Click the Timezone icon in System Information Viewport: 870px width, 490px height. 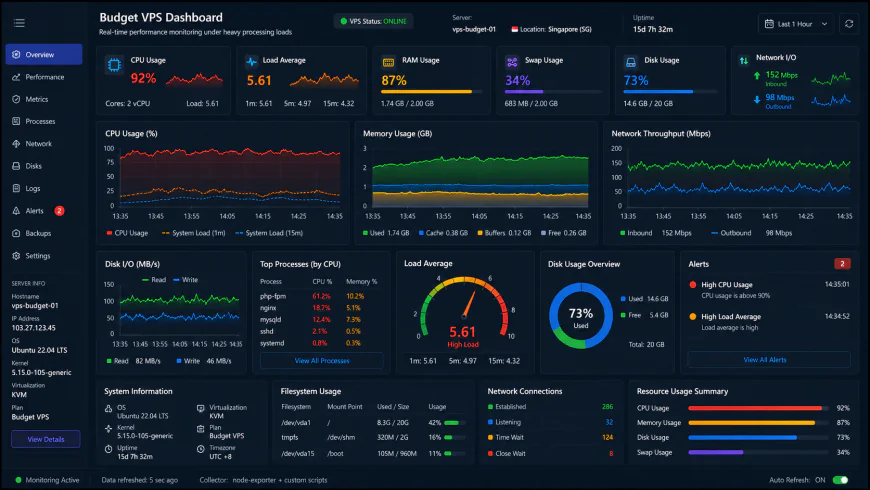pos(201,449)
